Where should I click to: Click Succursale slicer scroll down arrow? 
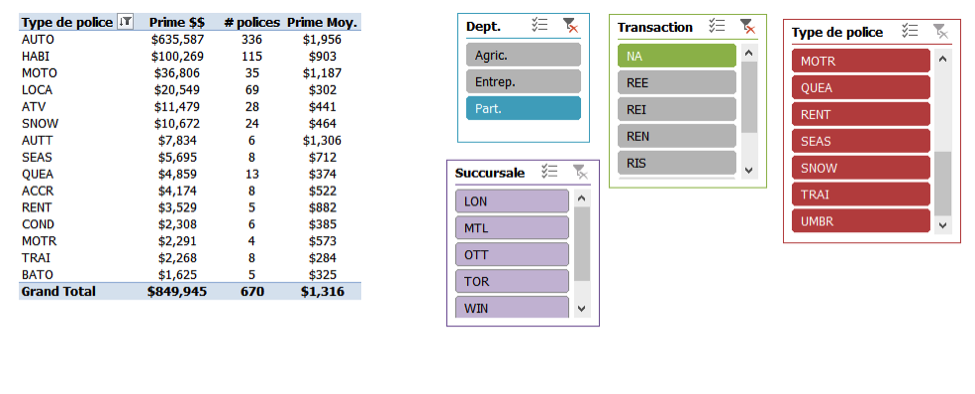[582, 308]
